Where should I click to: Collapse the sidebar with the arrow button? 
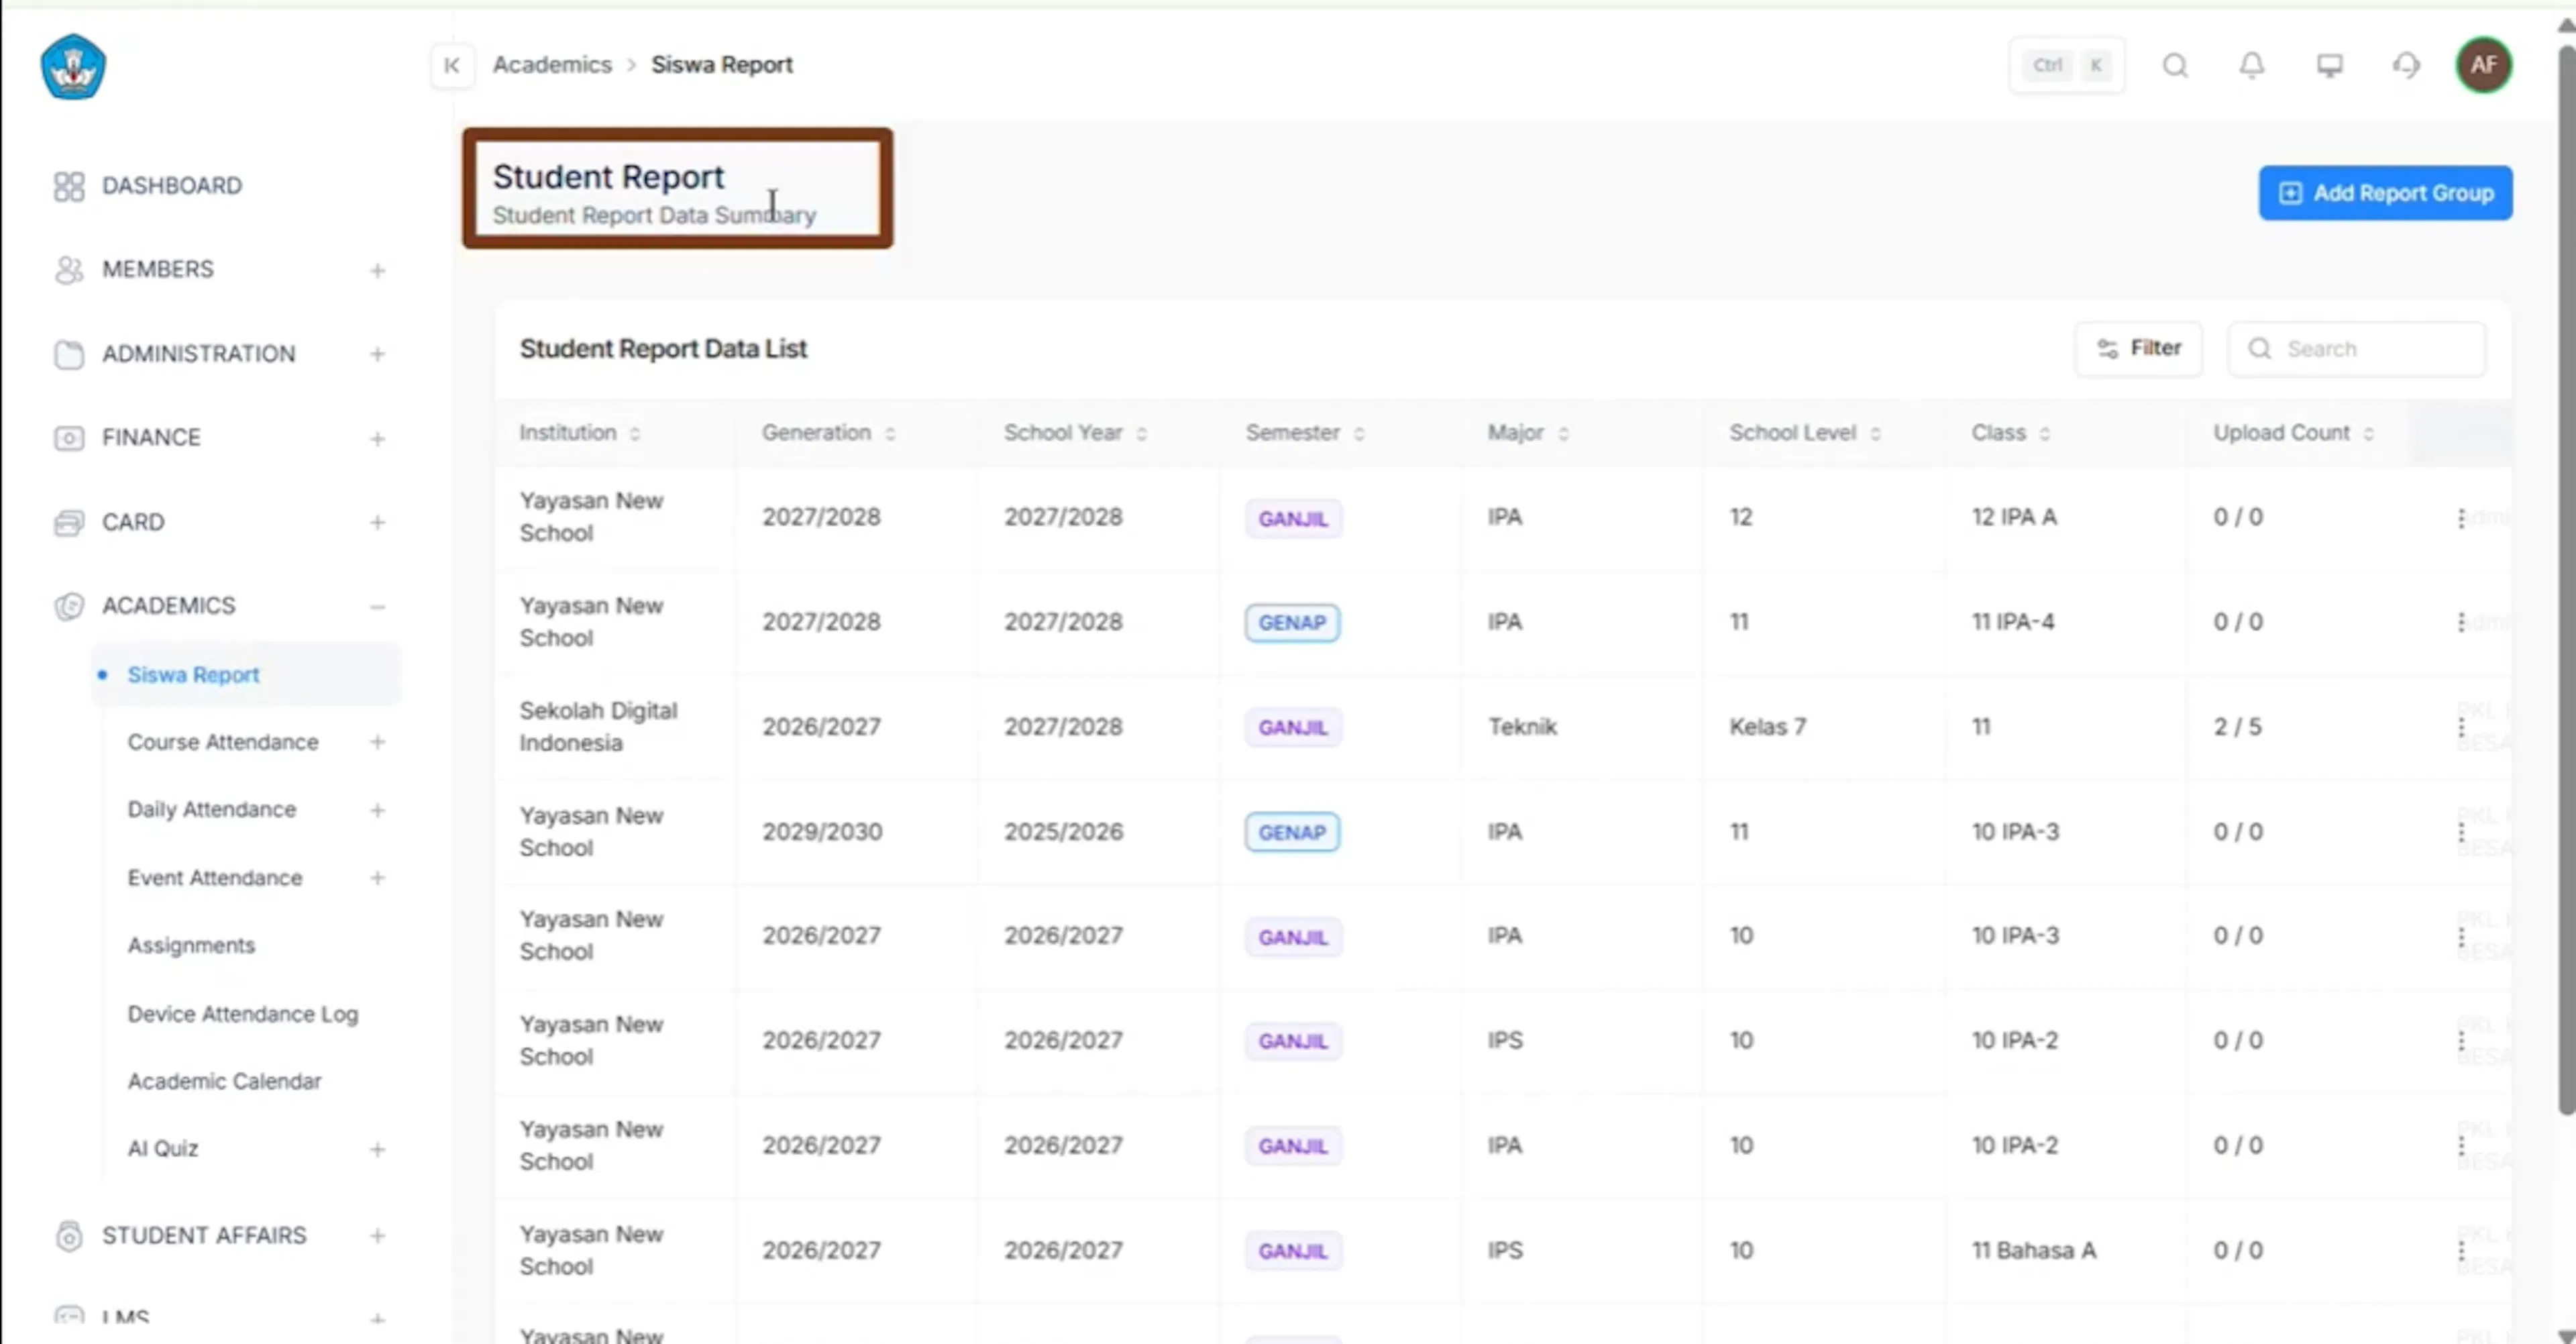pos(452,66)
